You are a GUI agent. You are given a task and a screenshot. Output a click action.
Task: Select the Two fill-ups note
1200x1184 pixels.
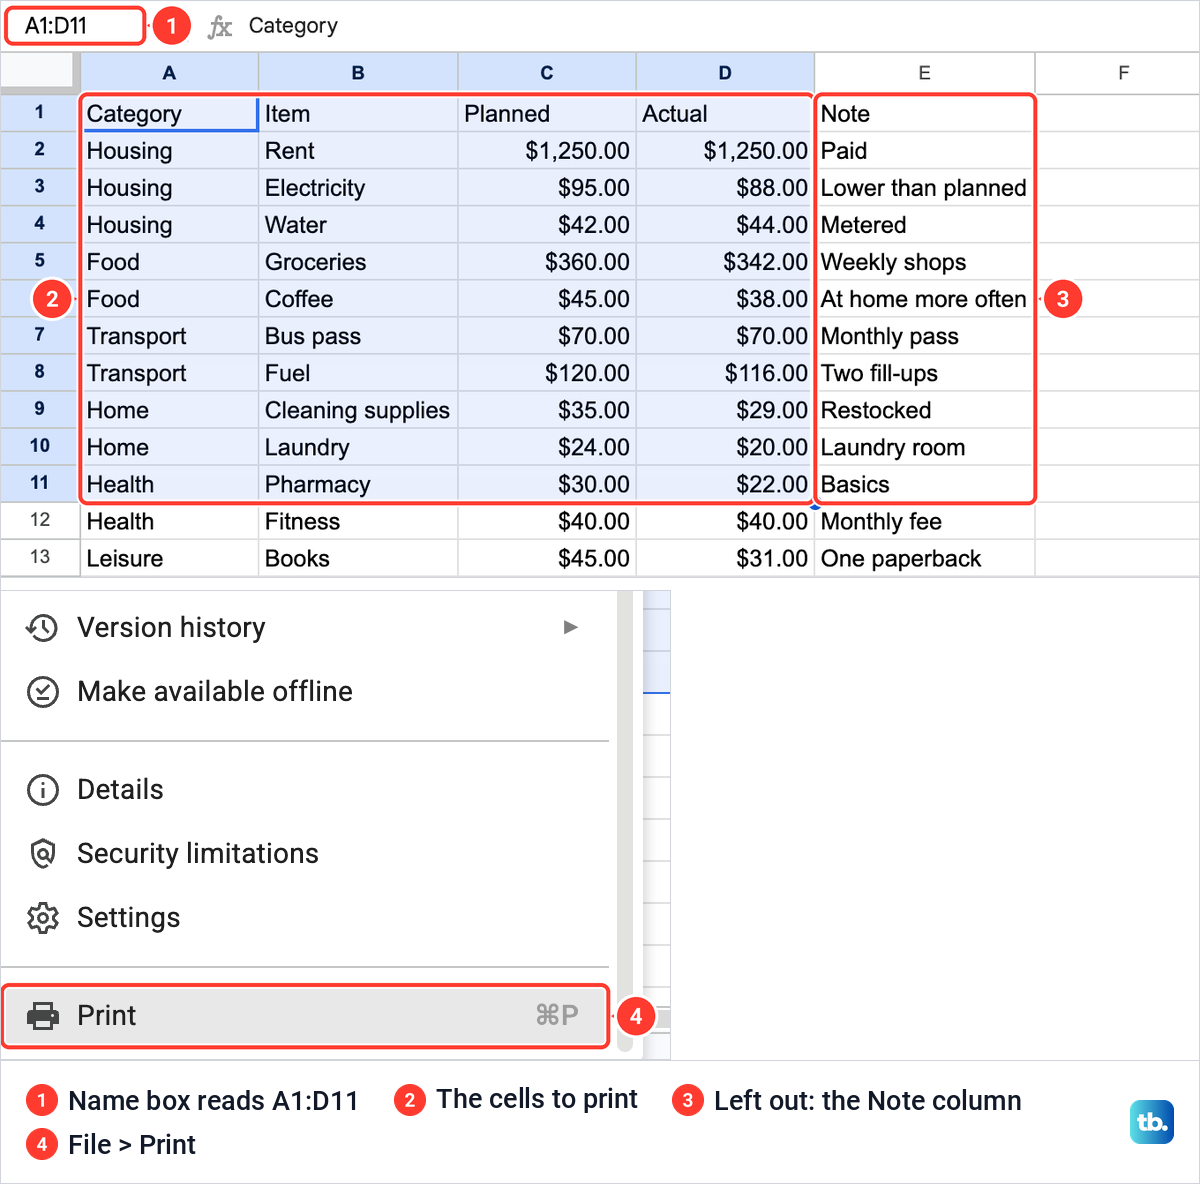(x=924, y=372)
